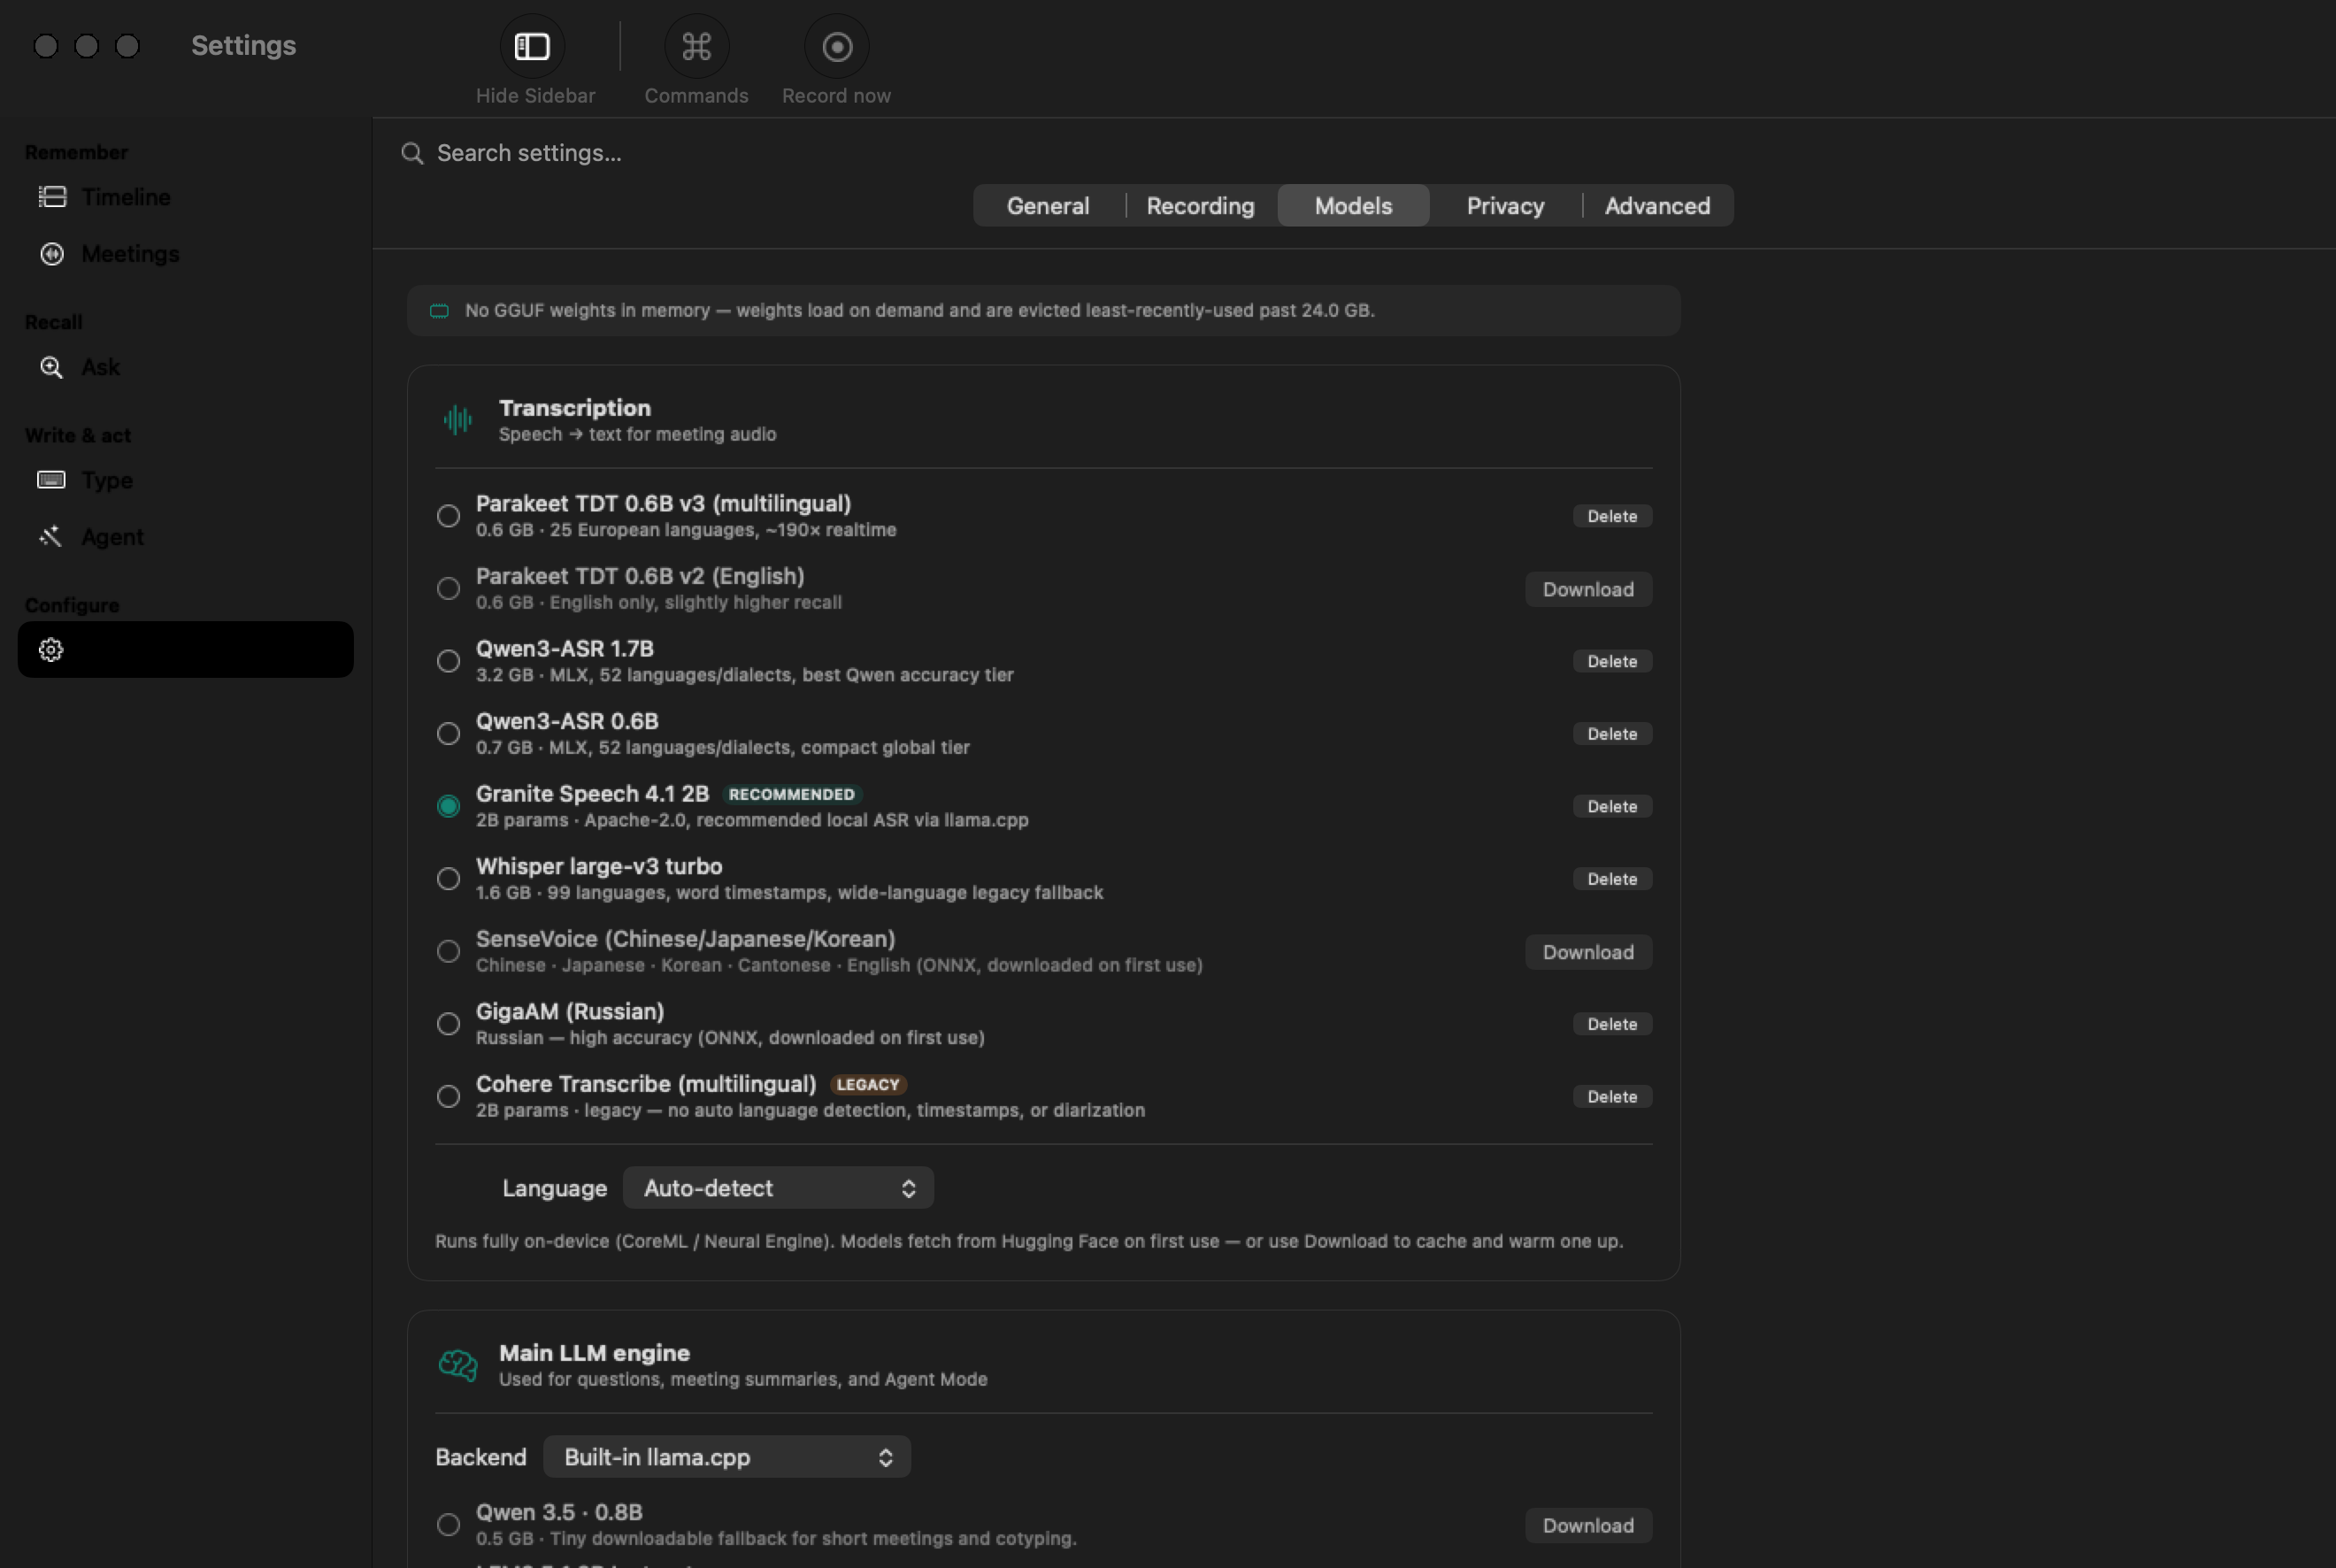Select Parakeet TDT 0.6B v3 radio button
Viewport: 2336px width, 1568px height.
click(448, 516)
